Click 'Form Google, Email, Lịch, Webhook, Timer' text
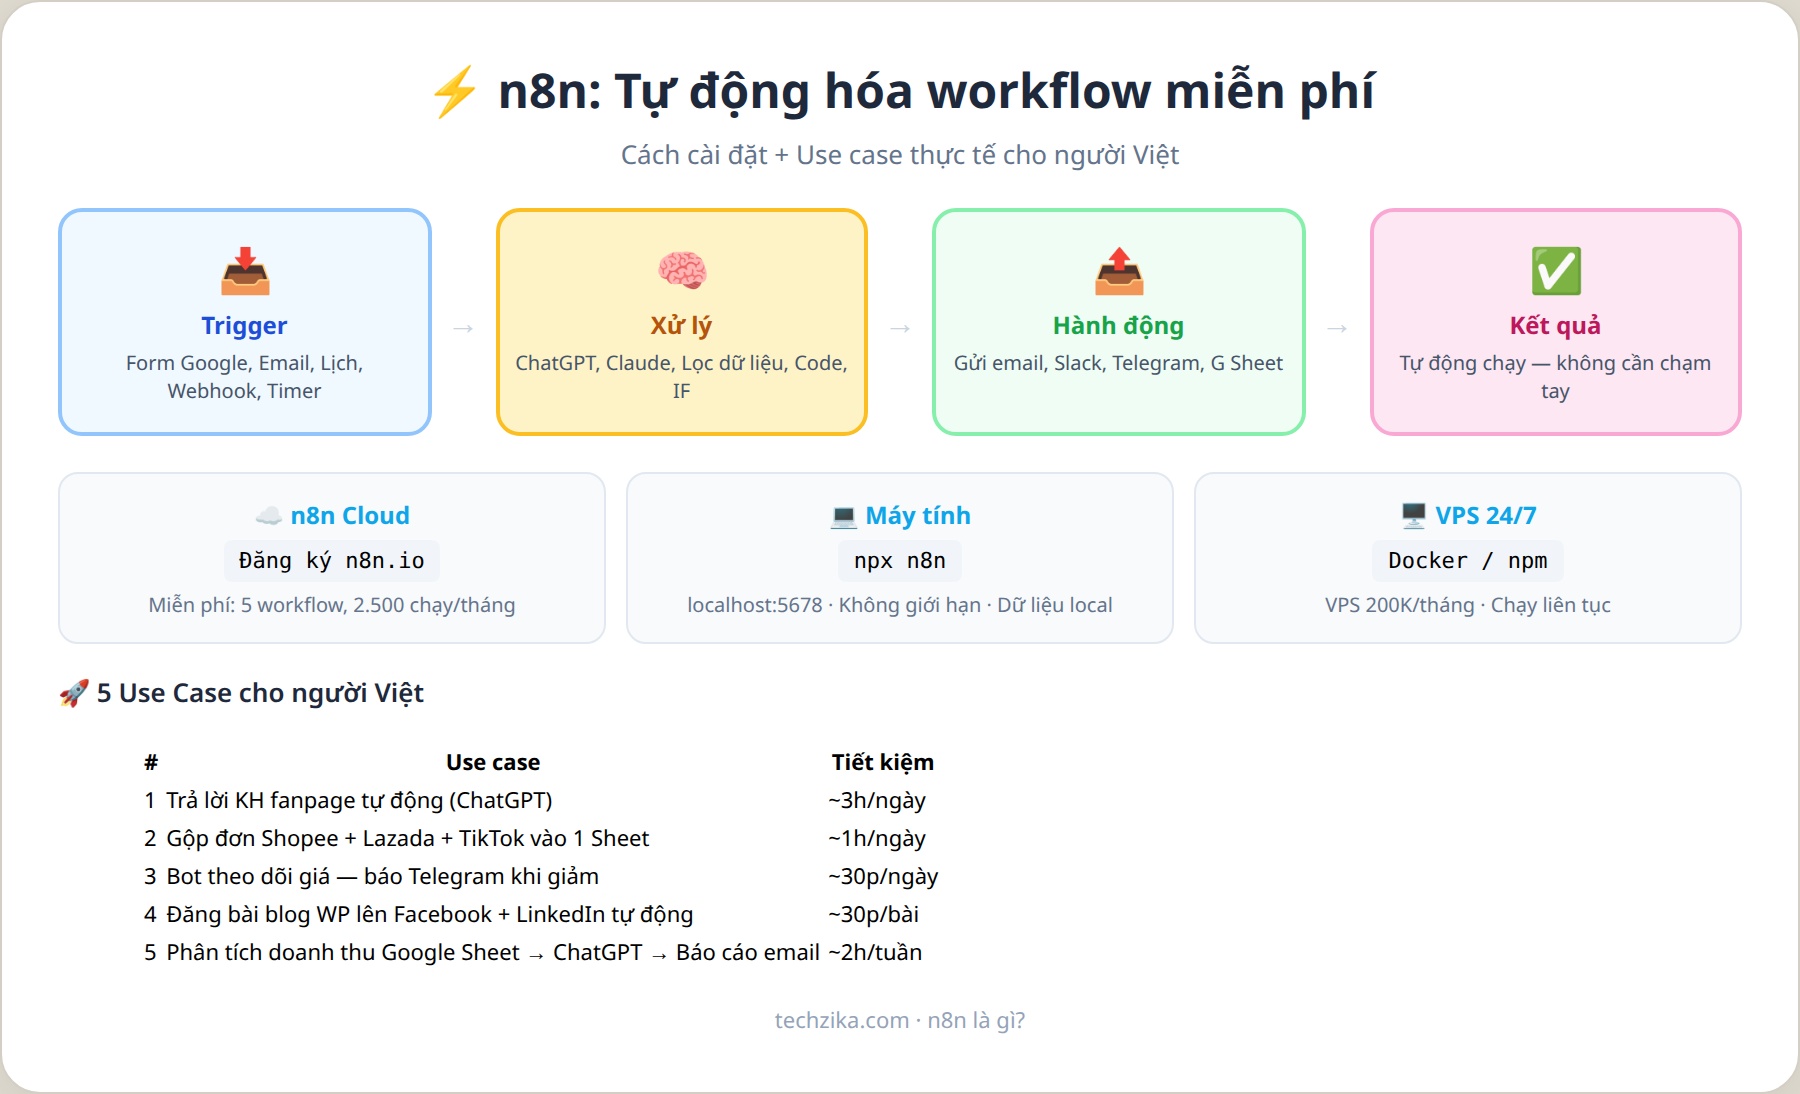The image size is (1800, 1094). (x=244, y=377)
